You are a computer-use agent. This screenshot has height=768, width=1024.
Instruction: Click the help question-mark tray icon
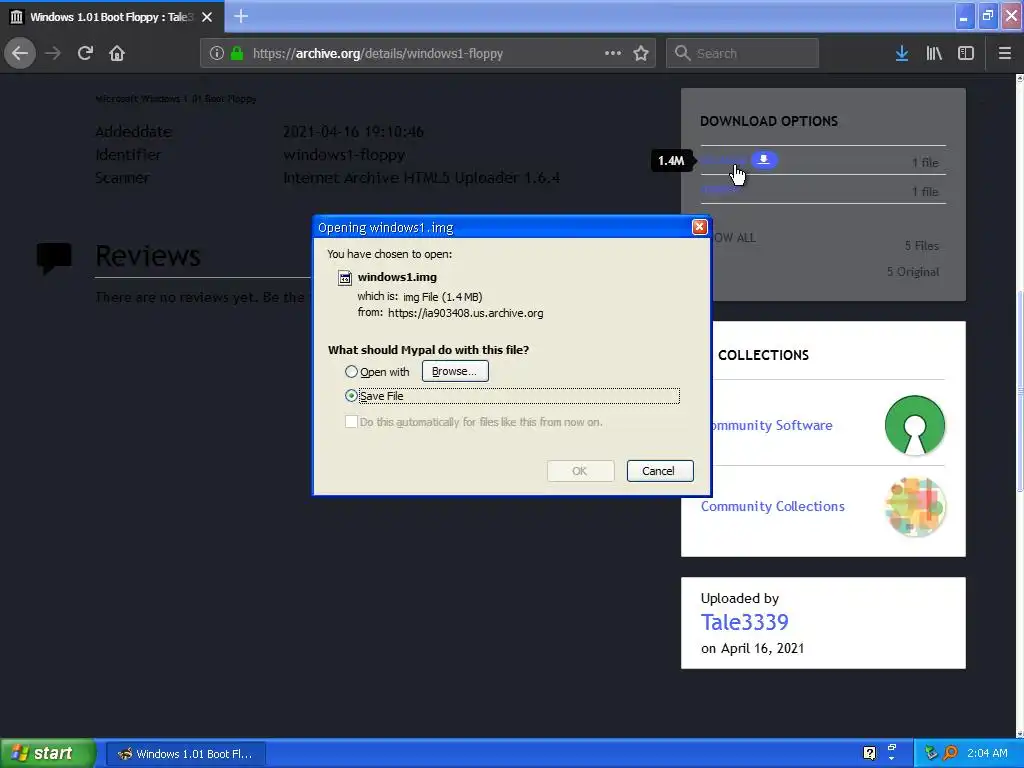(x=869, y=754)
